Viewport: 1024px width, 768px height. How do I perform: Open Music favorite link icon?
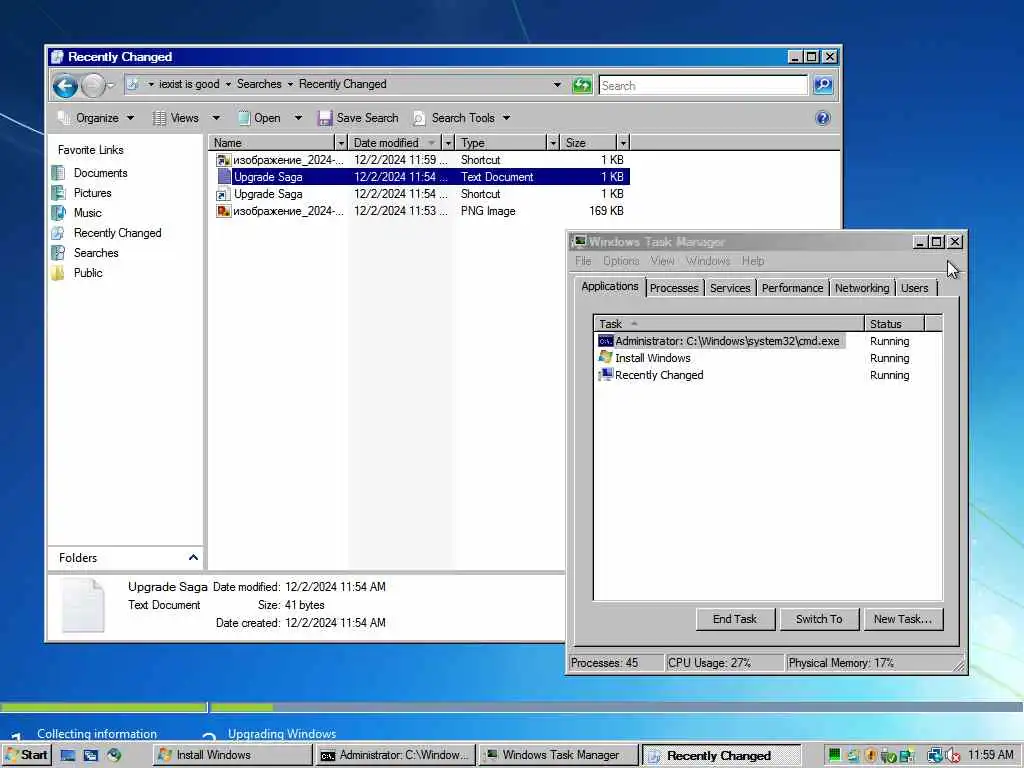[x=58, y=213]
